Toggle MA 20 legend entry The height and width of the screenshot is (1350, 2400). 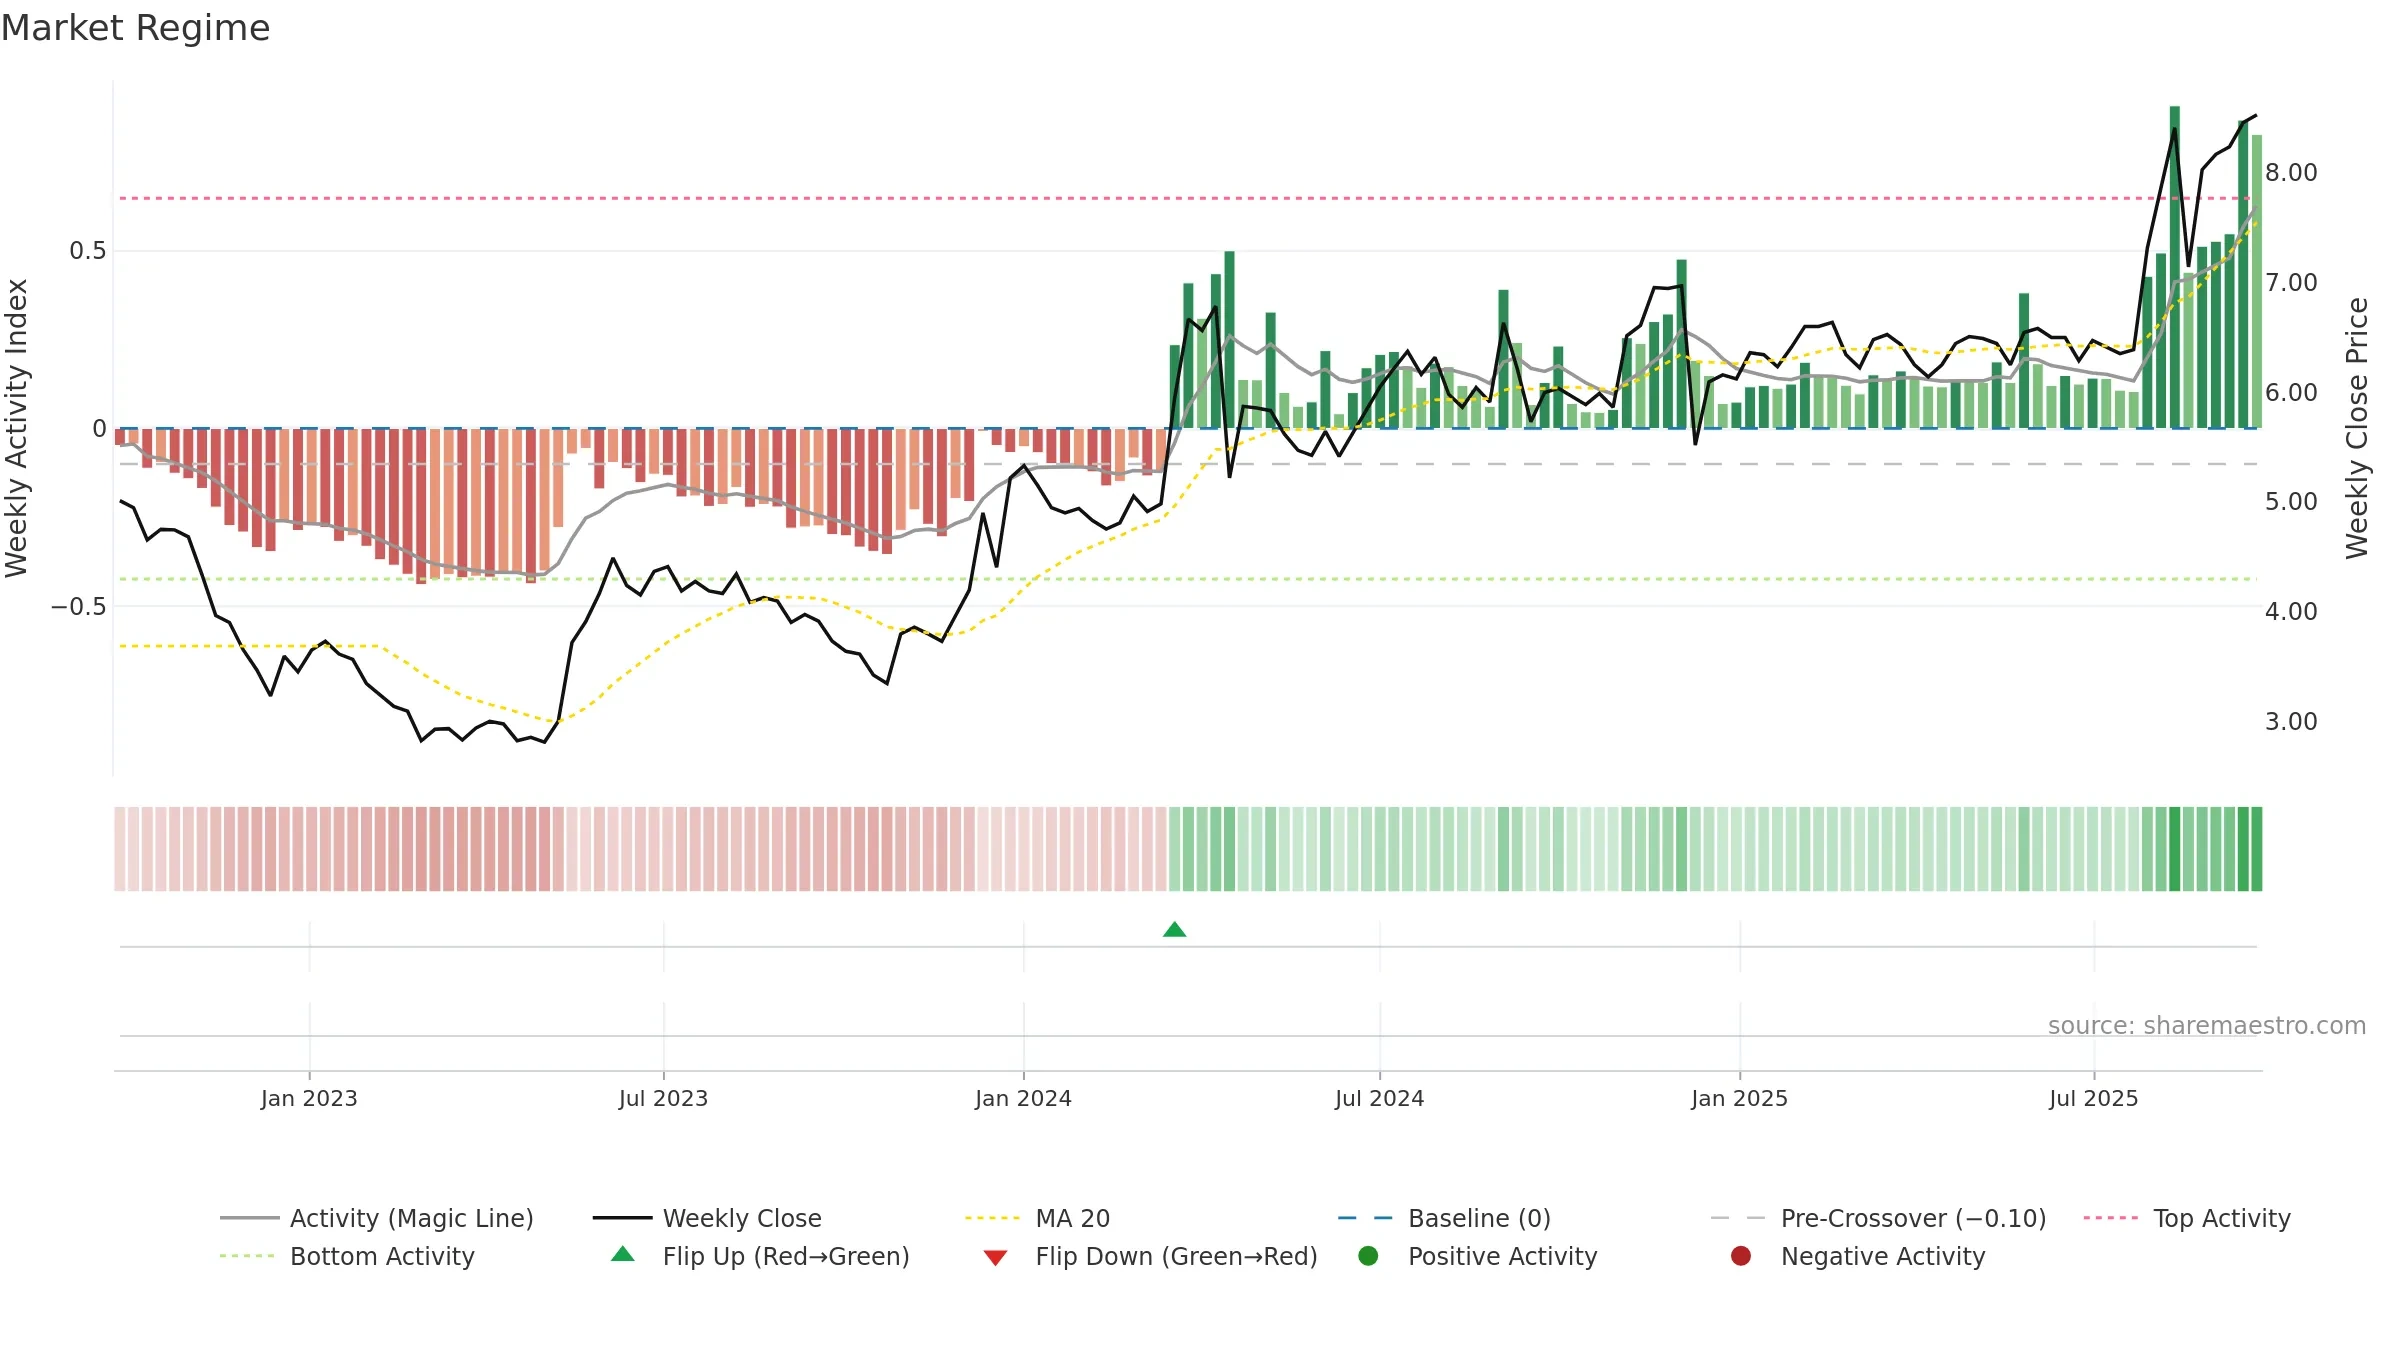[1037, 1218]
